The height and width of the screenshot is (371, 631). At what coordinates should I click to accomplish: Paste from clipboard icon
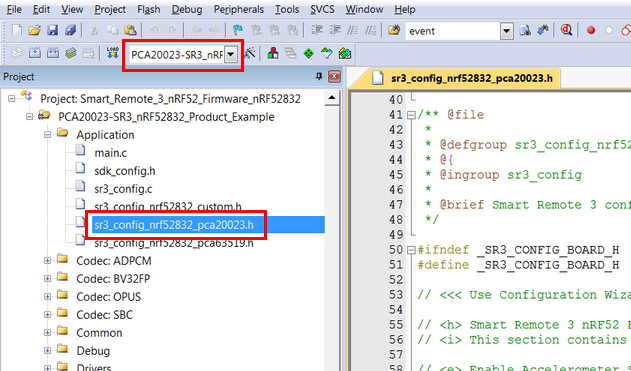tap(130, 30)
